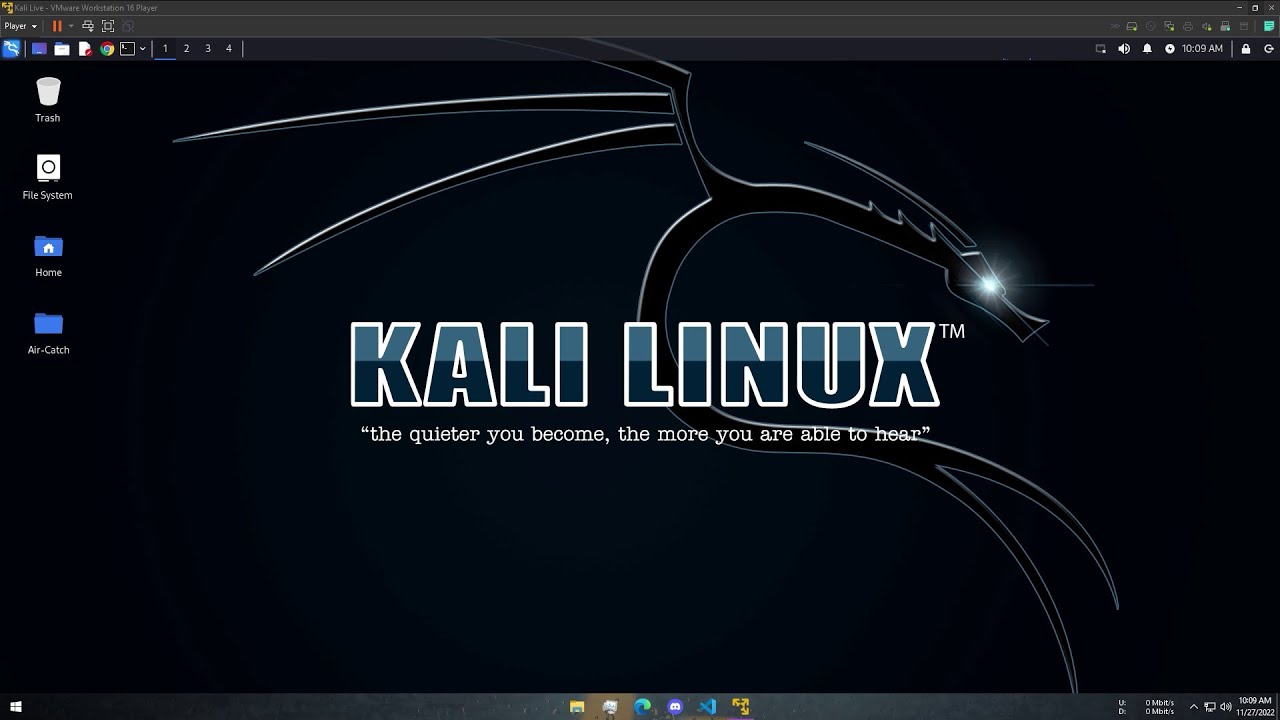Lock the Kali screen via padlock
The image size is (1280, 720).
pos(1246,48)
